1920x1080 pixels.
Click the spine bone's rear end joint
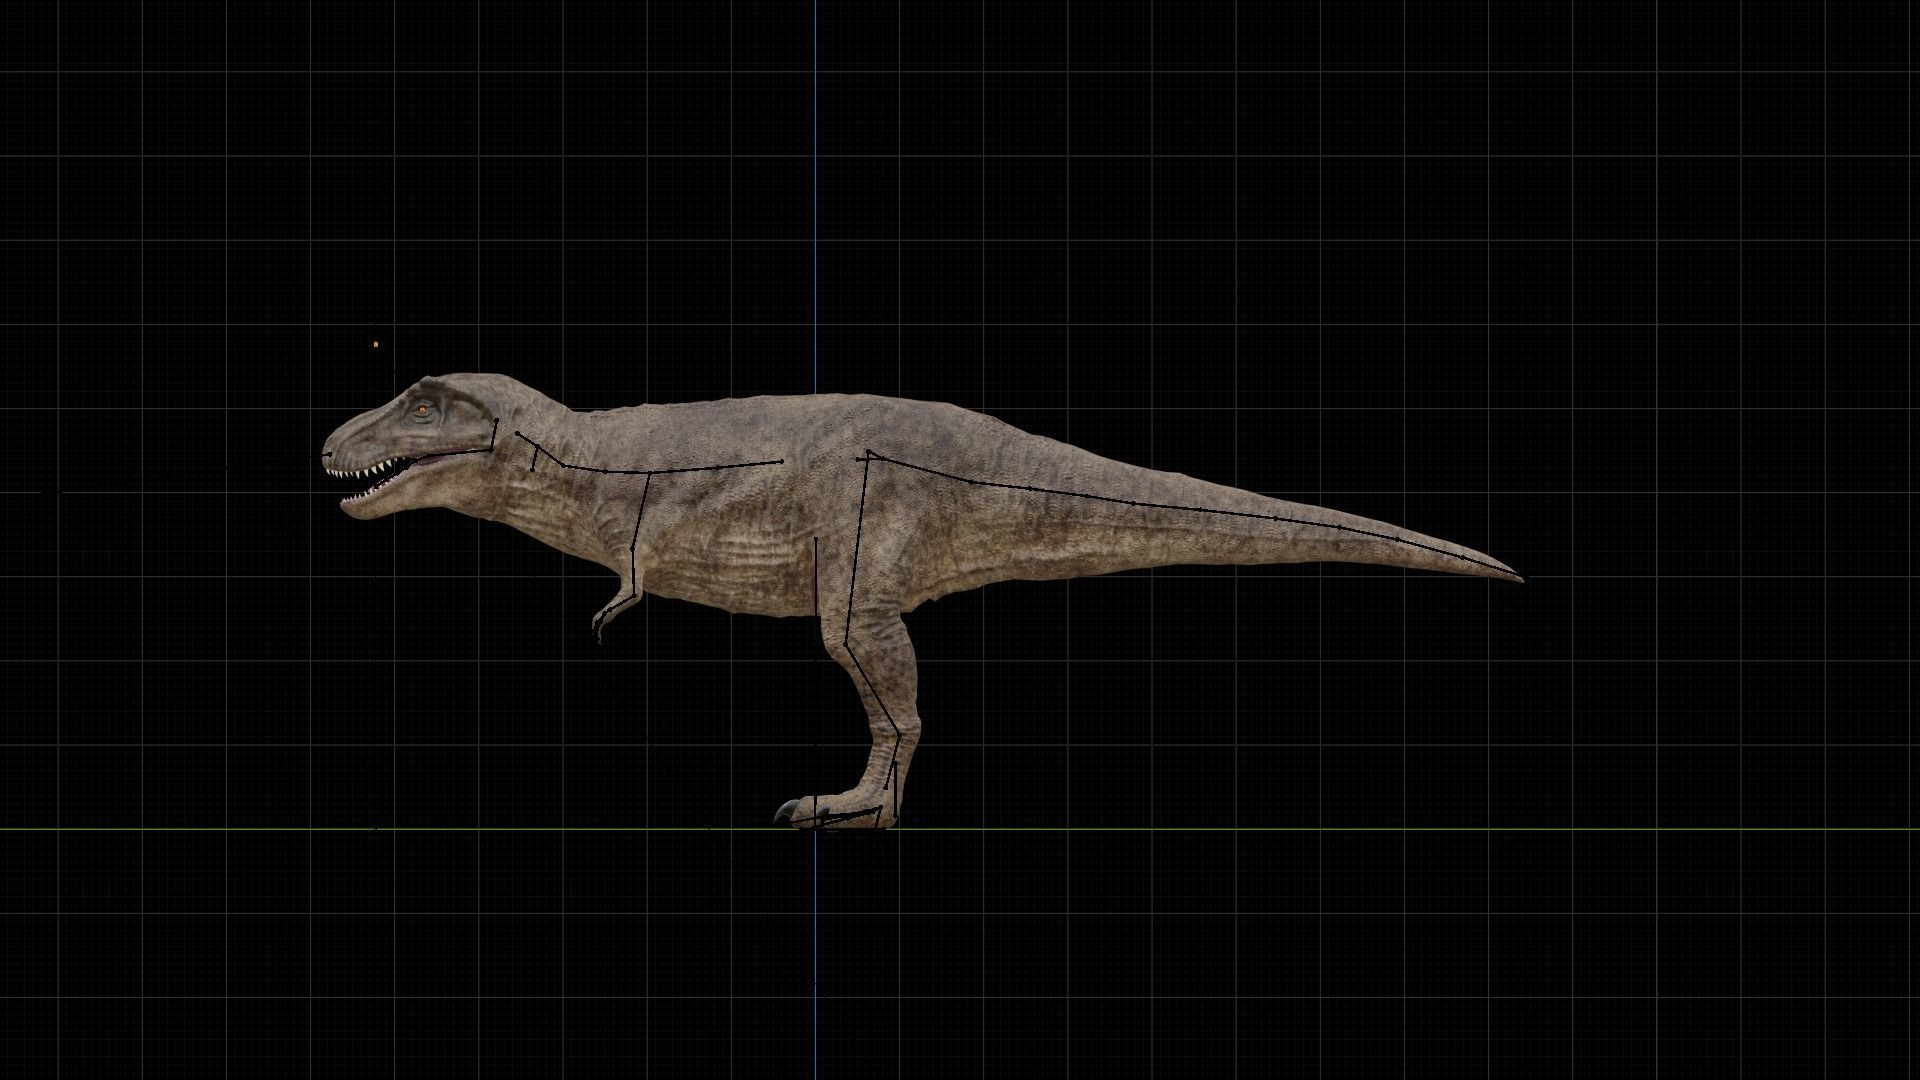coord(781,461)
